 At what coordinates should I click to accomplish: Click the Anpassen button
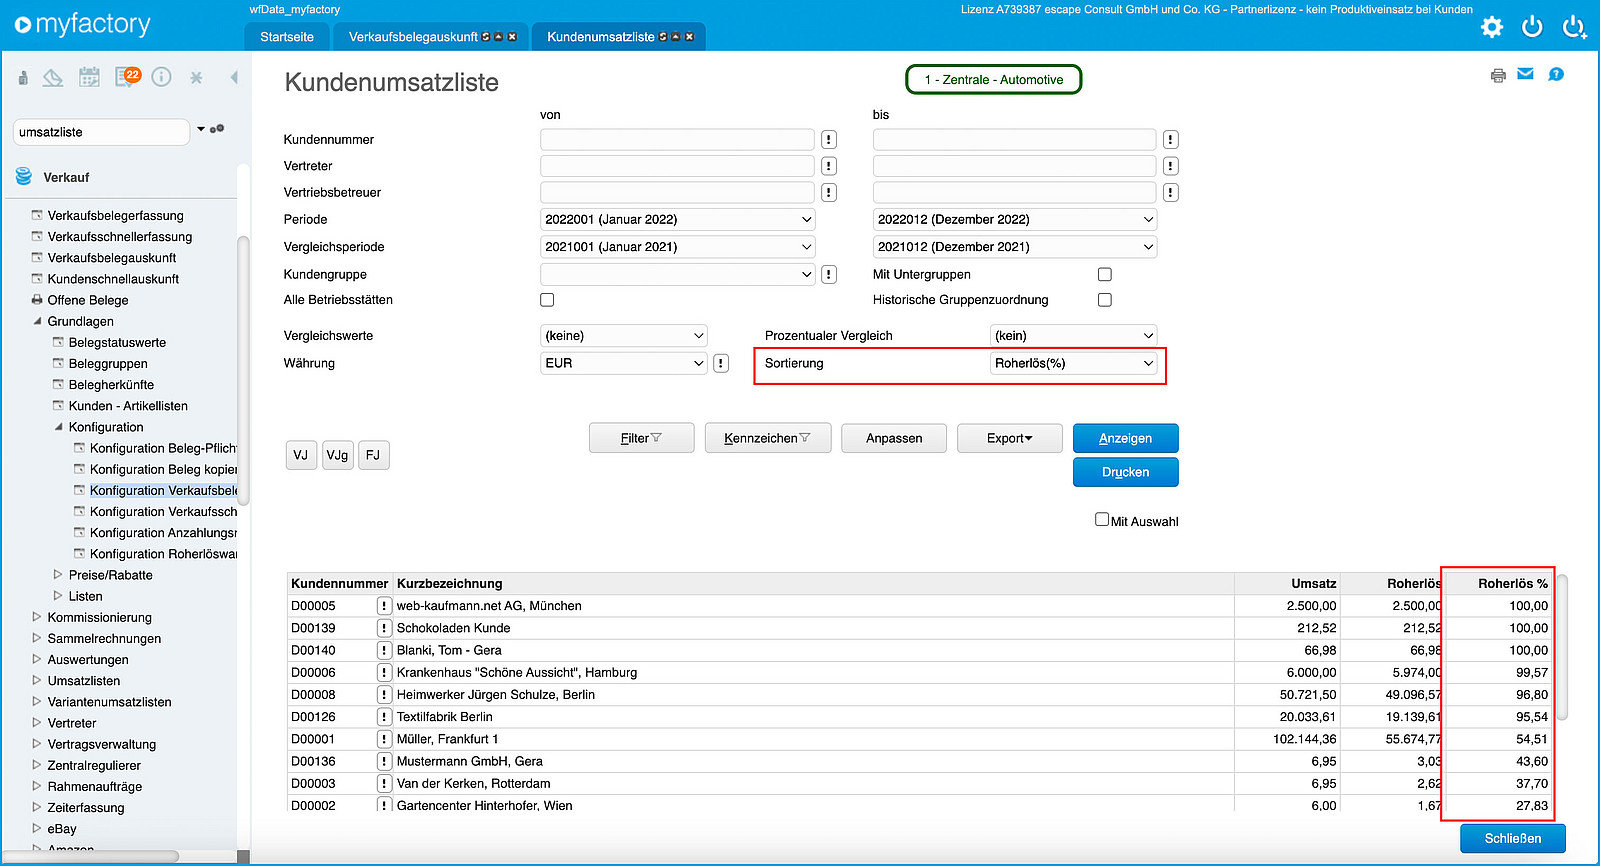[x=894, y=438]
